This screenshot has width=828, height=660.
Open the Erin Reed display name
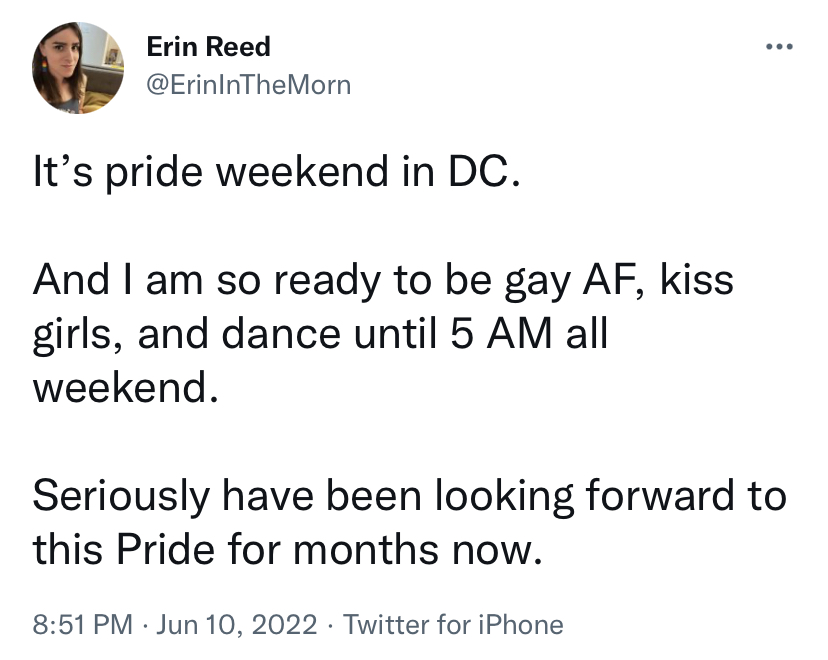pyautogui.click(x=208, y=47)
